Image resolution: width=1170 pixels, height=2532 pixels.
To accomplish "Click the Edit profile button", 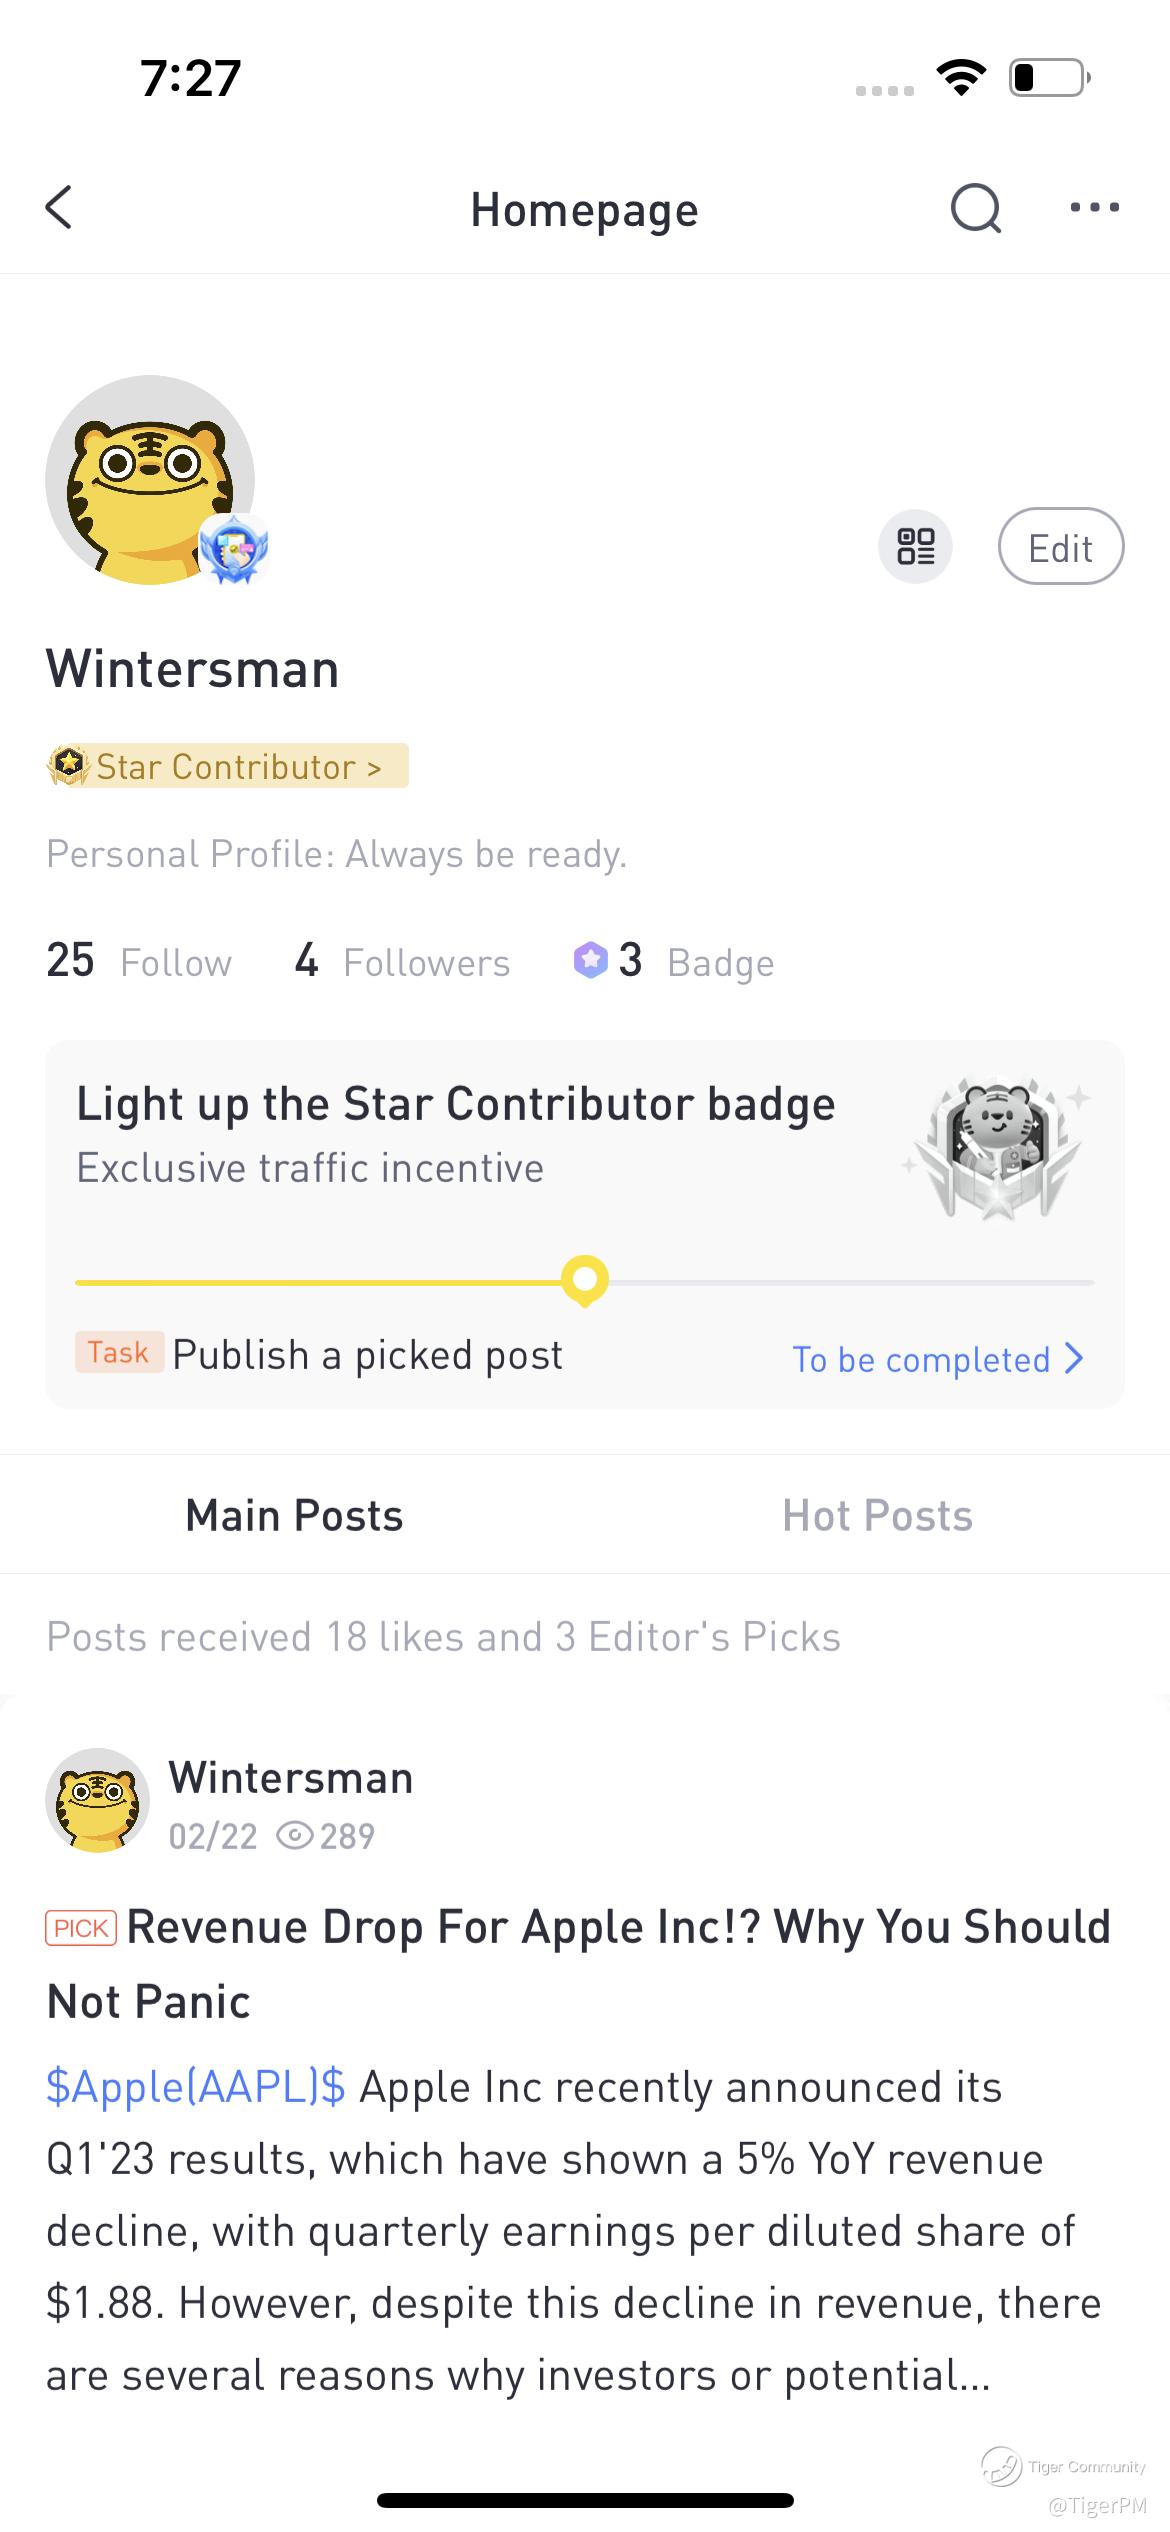I will [1060, 546].
